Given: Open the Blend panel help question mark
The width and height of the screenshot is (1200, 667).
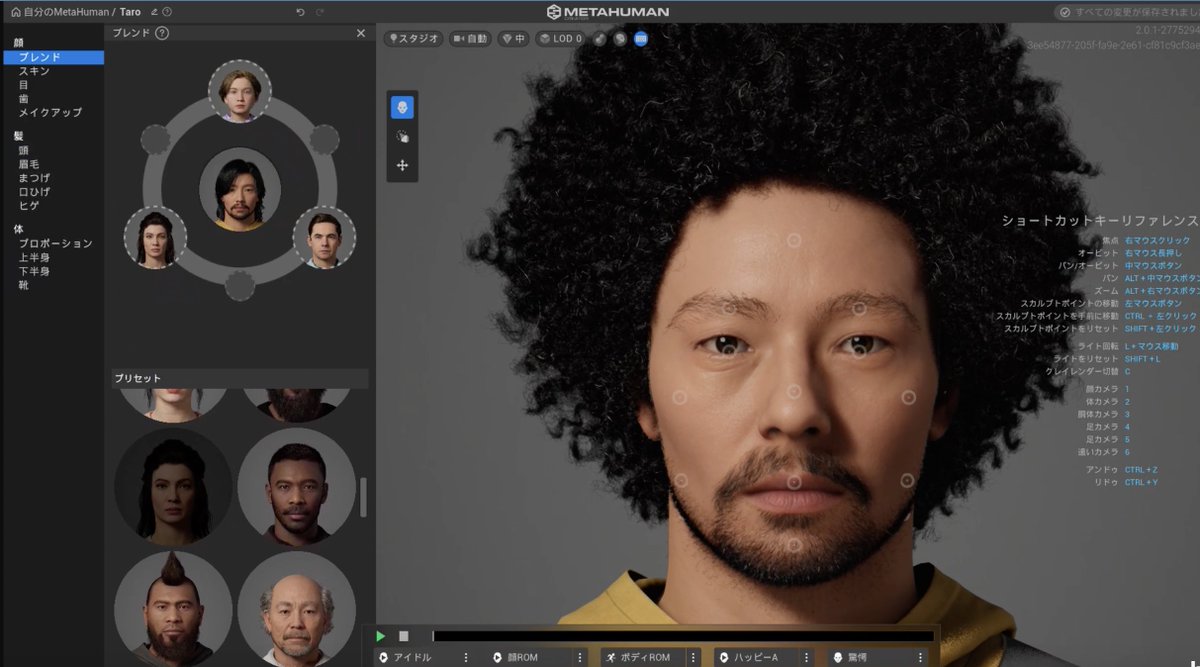Looking at the screenshot, I should pyautogui.click(x=162, y=33).
